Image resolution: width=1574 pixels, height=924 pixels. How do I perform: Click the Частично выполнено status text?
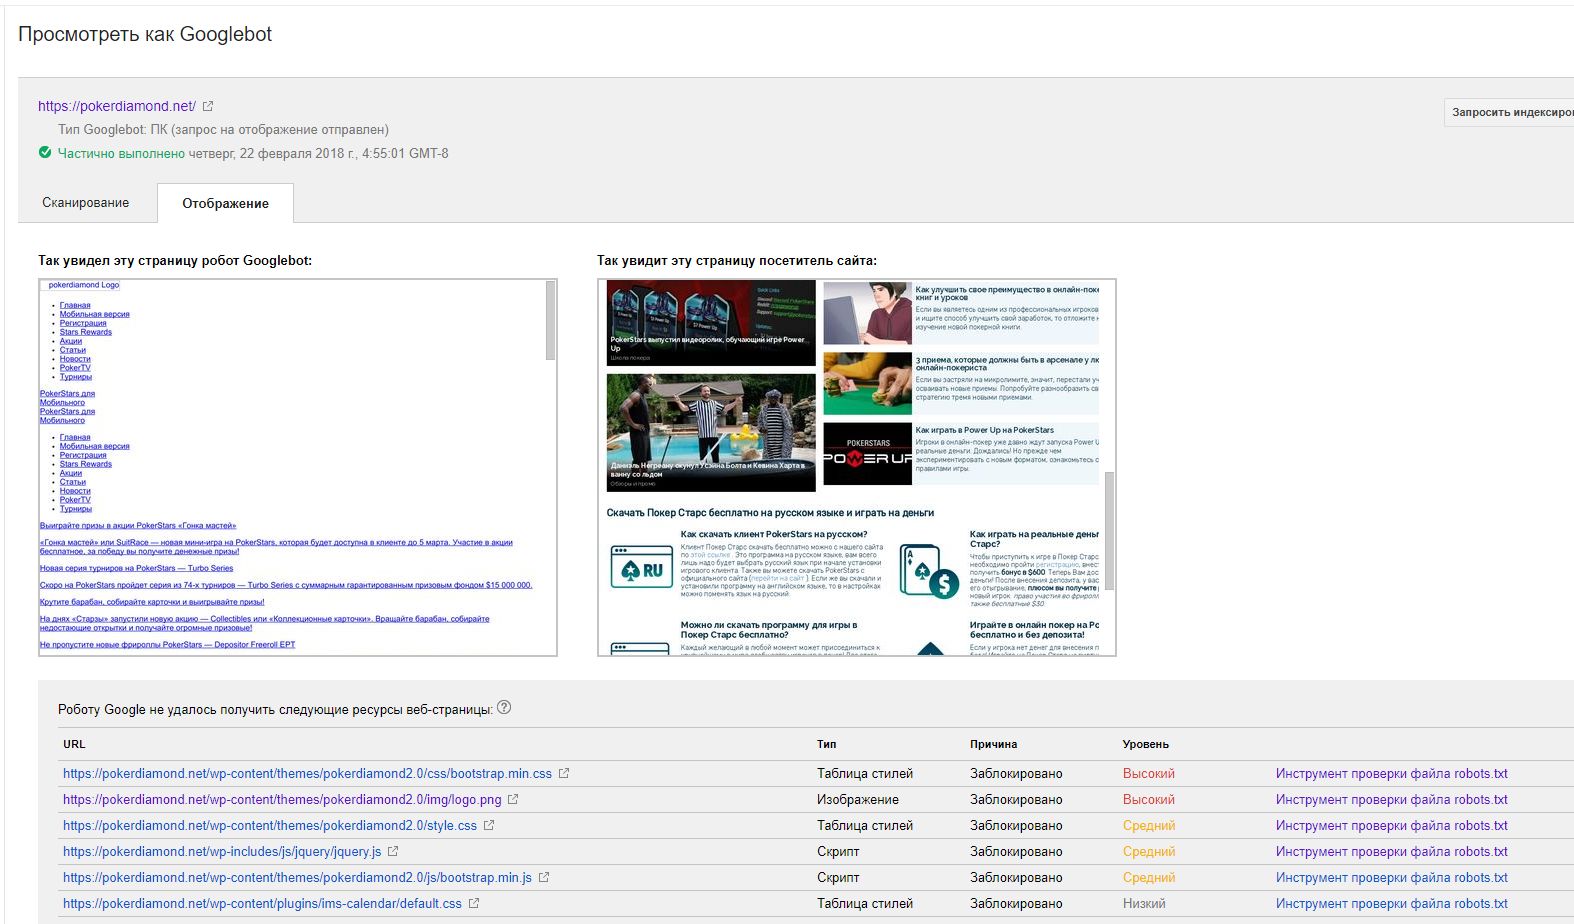click(x=121, y=153)
